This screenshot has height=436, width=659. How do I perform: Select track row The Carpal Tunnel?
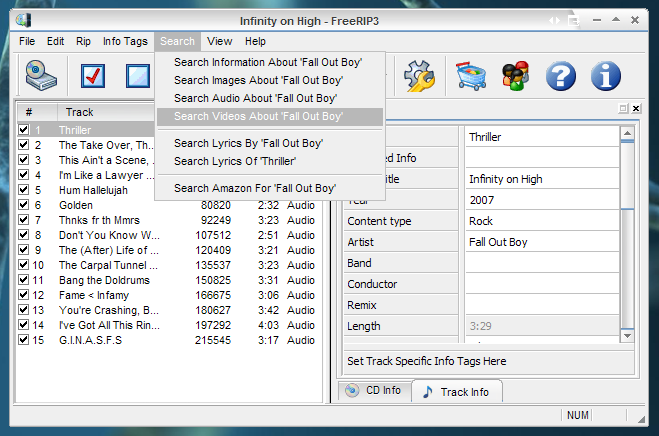click(169, 265)
